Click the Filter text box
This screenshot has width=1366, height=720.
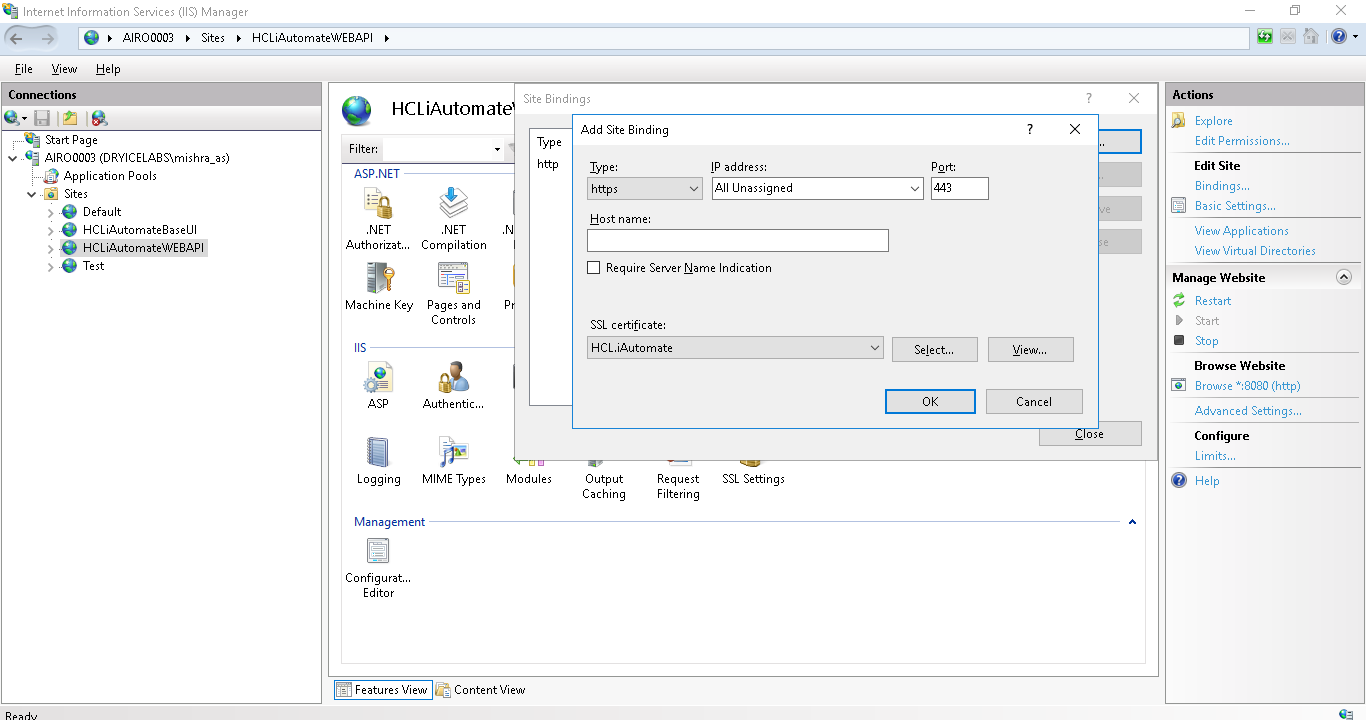pyautogui.click(x=436, y=149)
